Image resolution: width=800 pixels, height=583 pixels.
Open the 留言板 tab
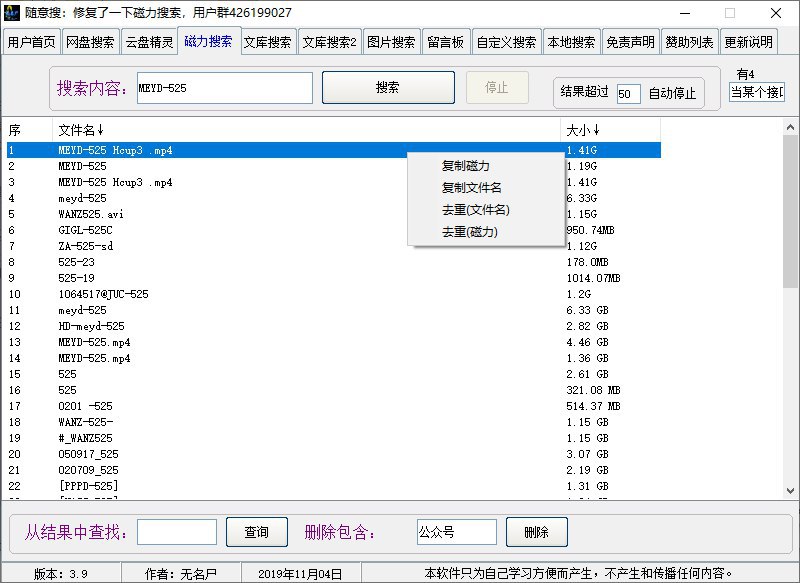click(x=446, y=42)
